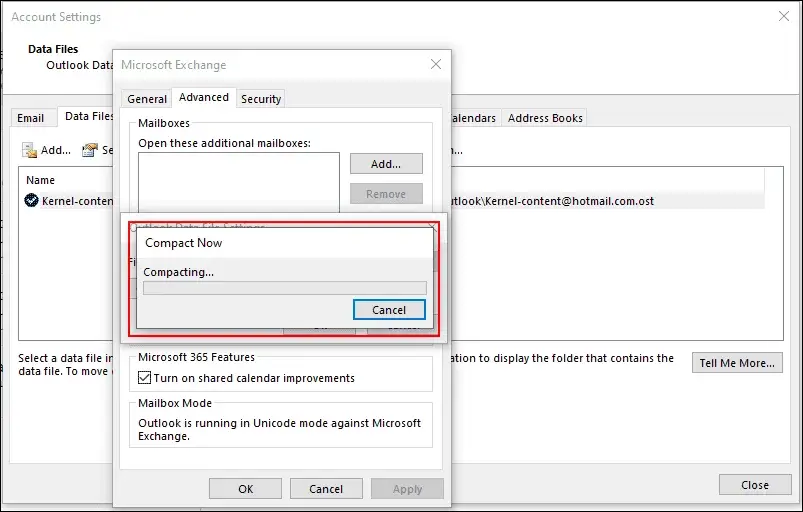Close the Account Settings window

coord(784,16)
